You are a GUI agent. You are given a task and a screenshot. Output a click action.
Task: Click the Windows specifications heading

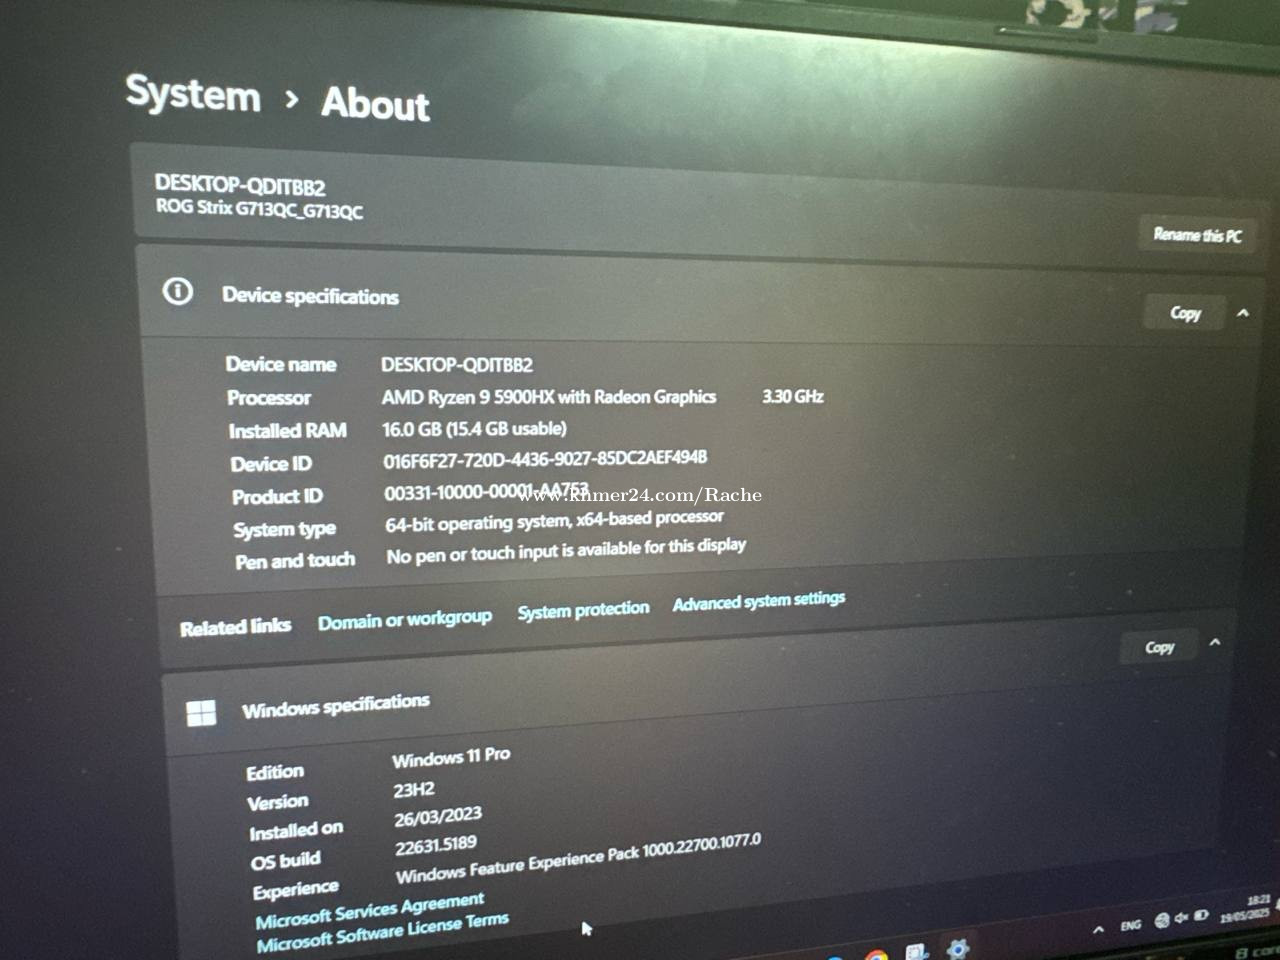pos(336,705)
